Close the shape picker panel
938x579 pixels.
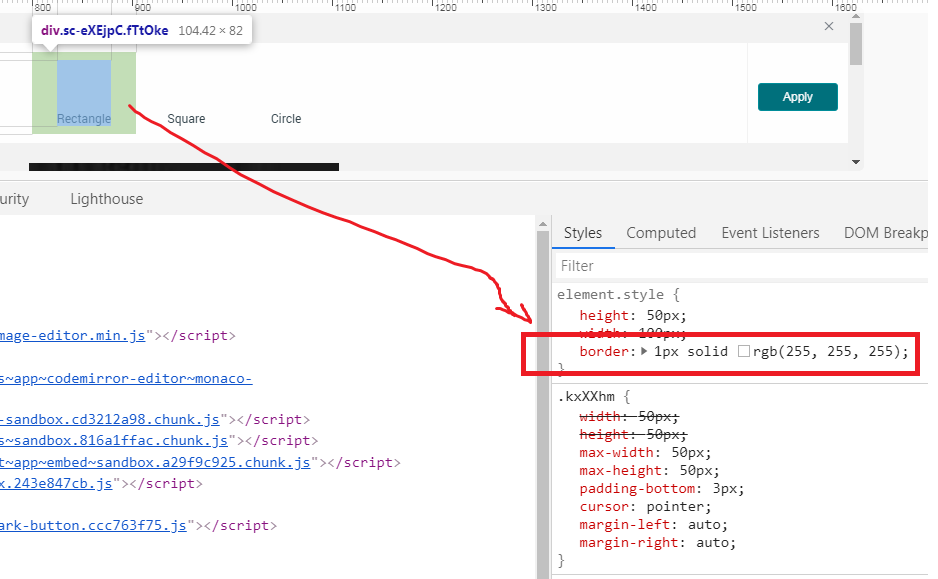pos(829,26)
